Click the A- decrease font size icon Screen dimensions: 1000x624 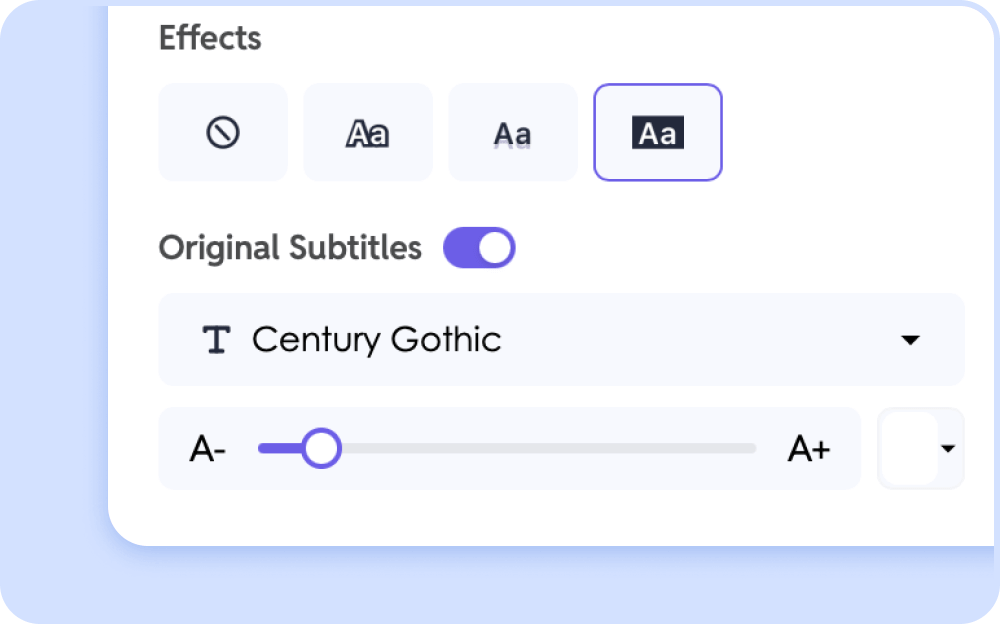pyautogui.click(x=207, y=449)
